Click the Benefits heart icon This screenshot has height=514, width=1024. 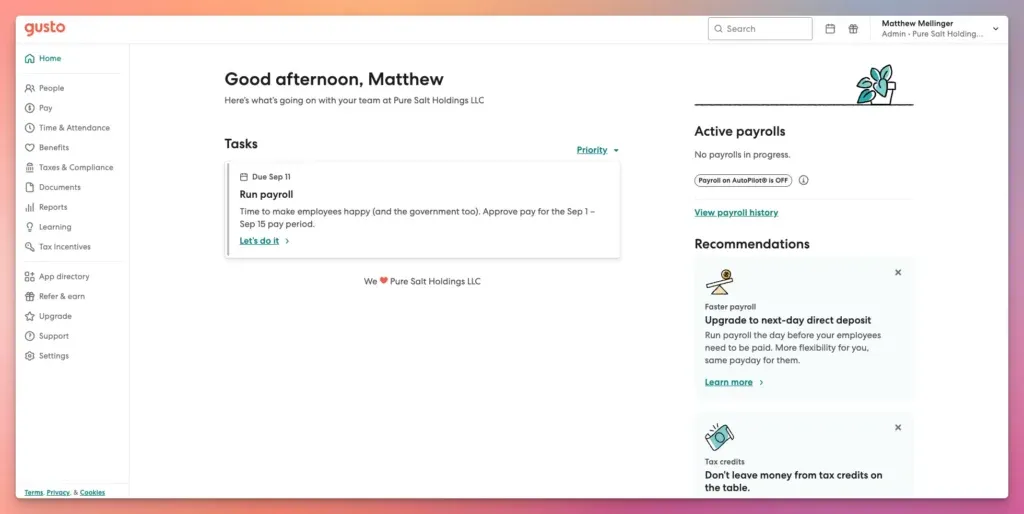pos(30,148)
